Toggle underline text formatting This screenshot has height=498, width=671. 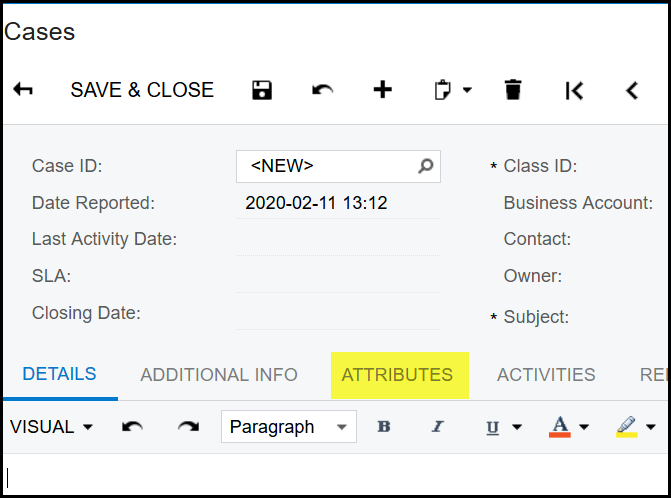[x=493, y=427]
